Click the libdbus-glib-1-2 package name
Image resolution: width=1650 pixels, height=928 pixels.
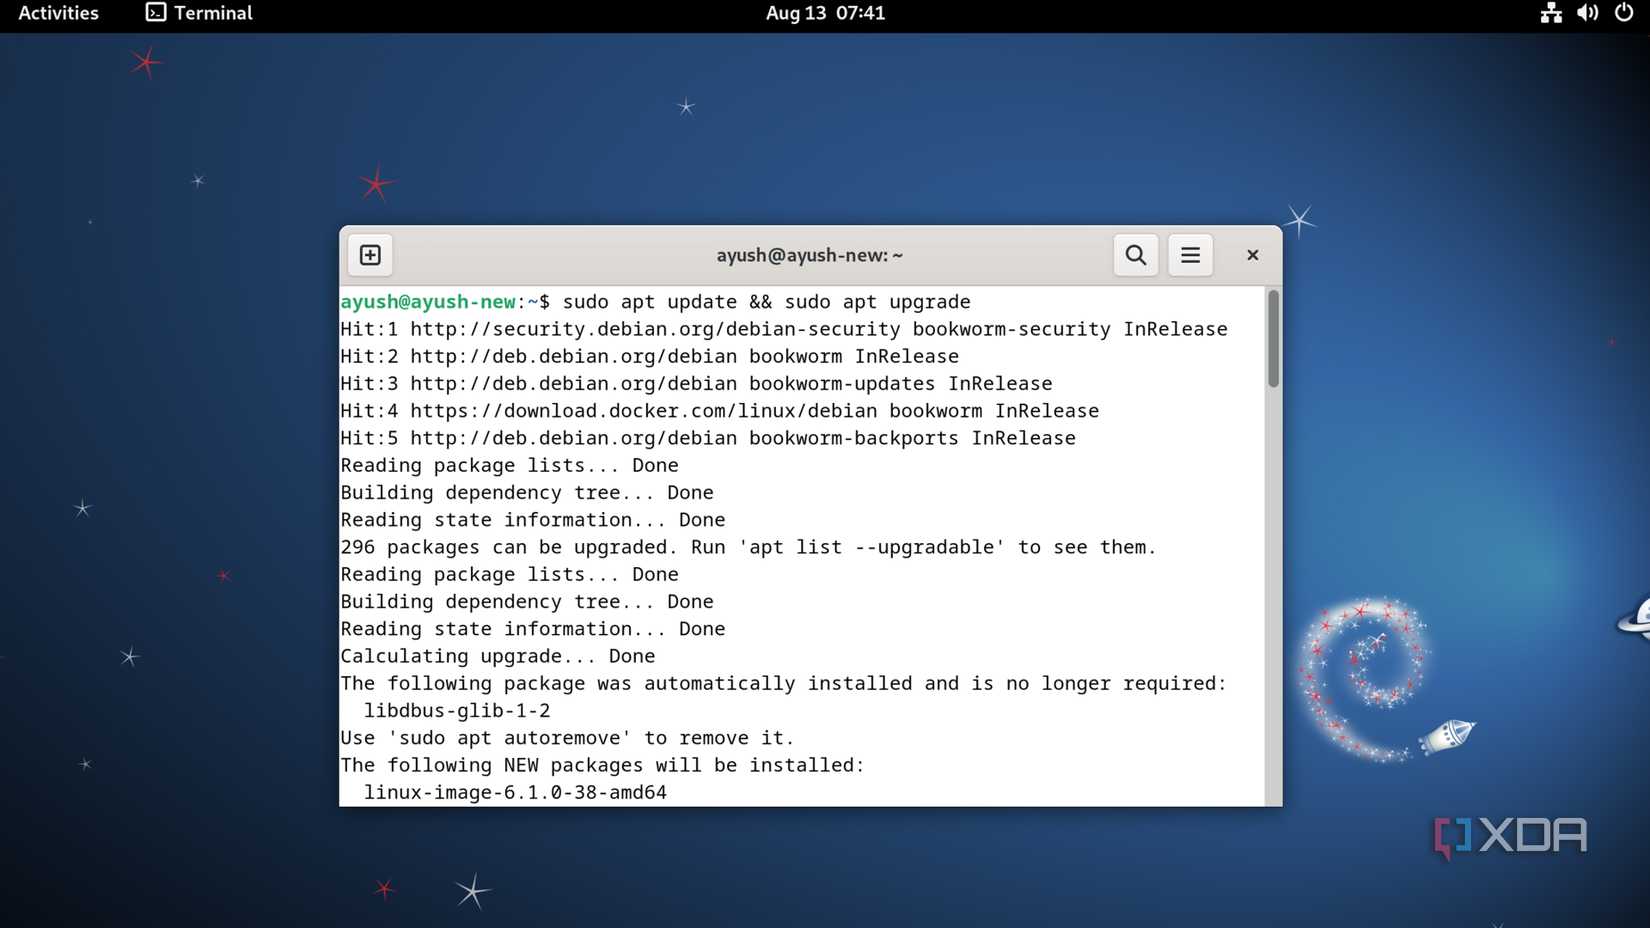pos(458,710)
